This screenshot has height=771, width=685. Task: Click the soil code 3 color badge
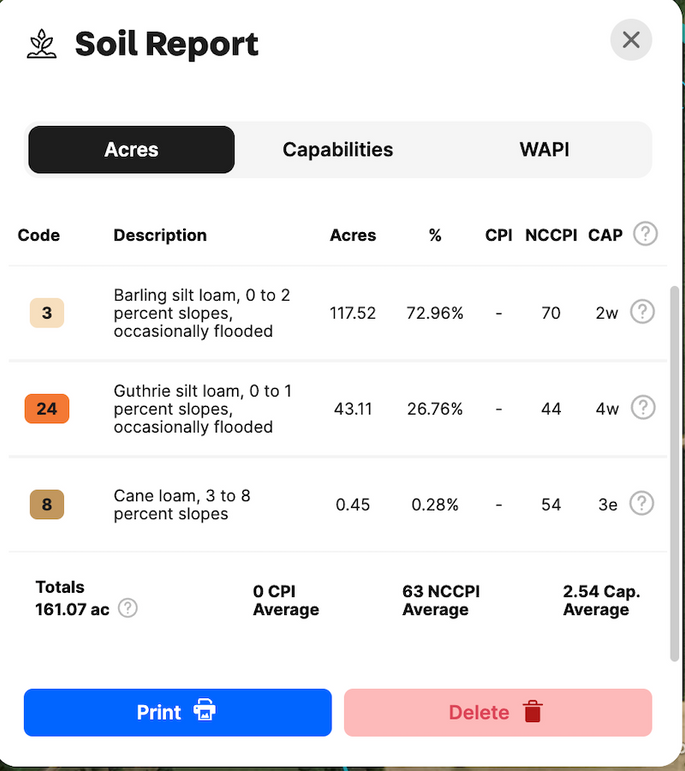pos(47,313)
